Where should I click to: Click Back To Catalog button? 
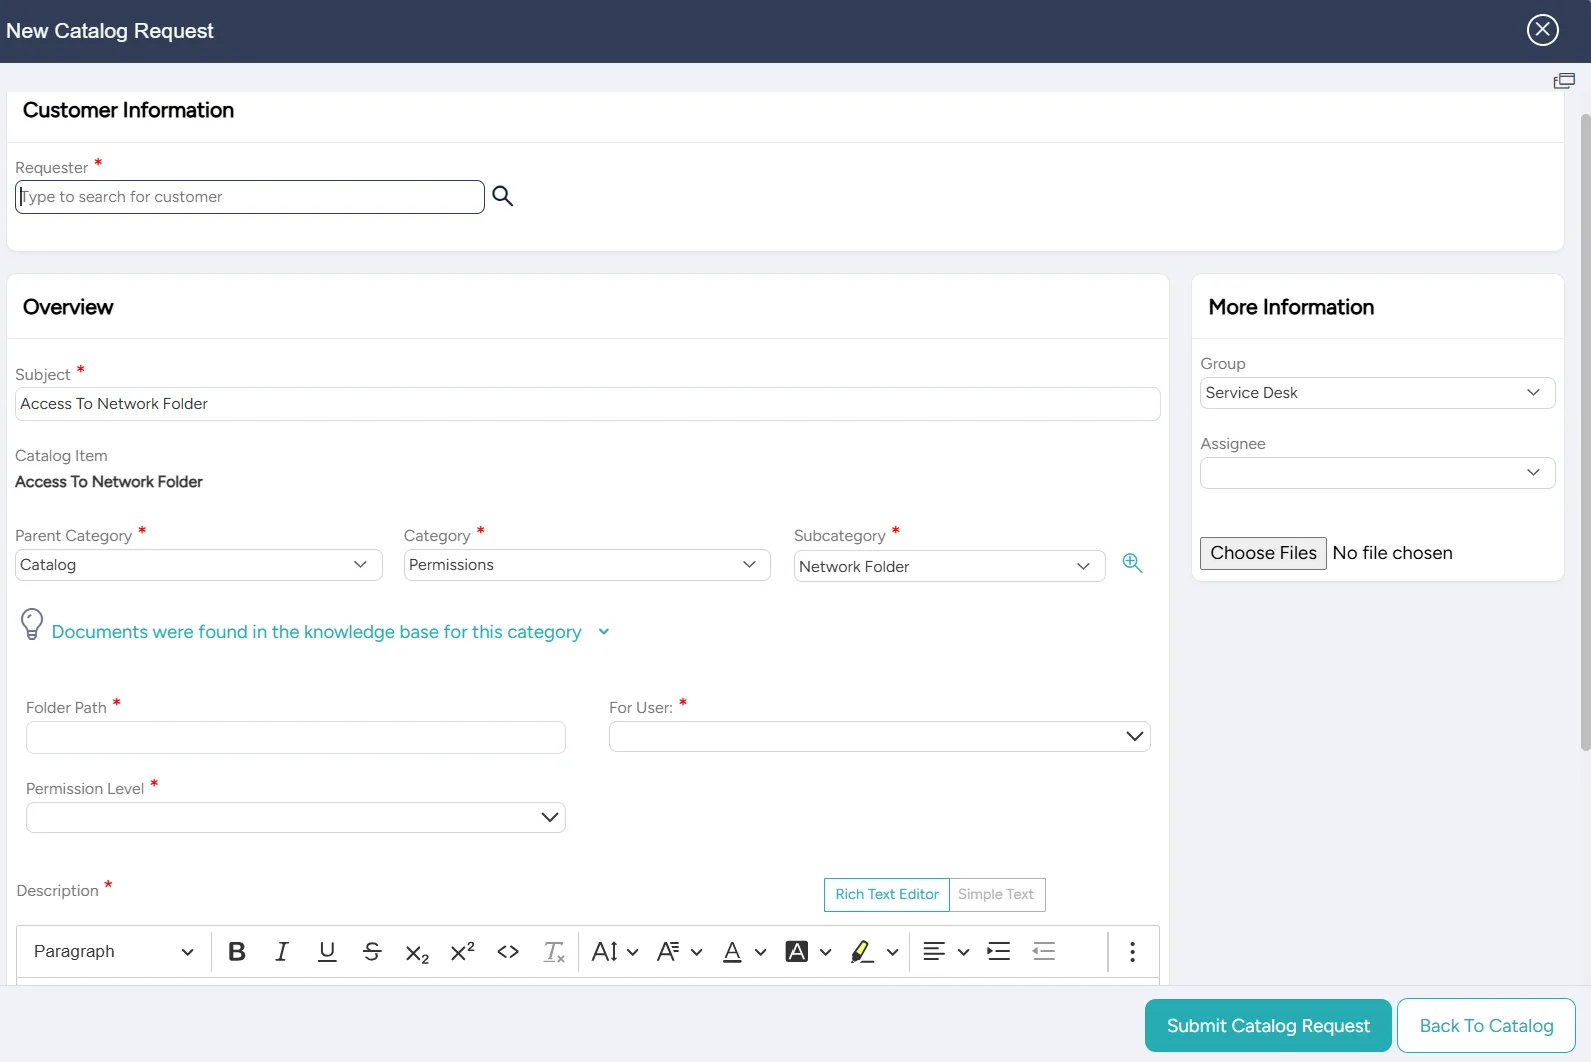tap(1486, 1026)
